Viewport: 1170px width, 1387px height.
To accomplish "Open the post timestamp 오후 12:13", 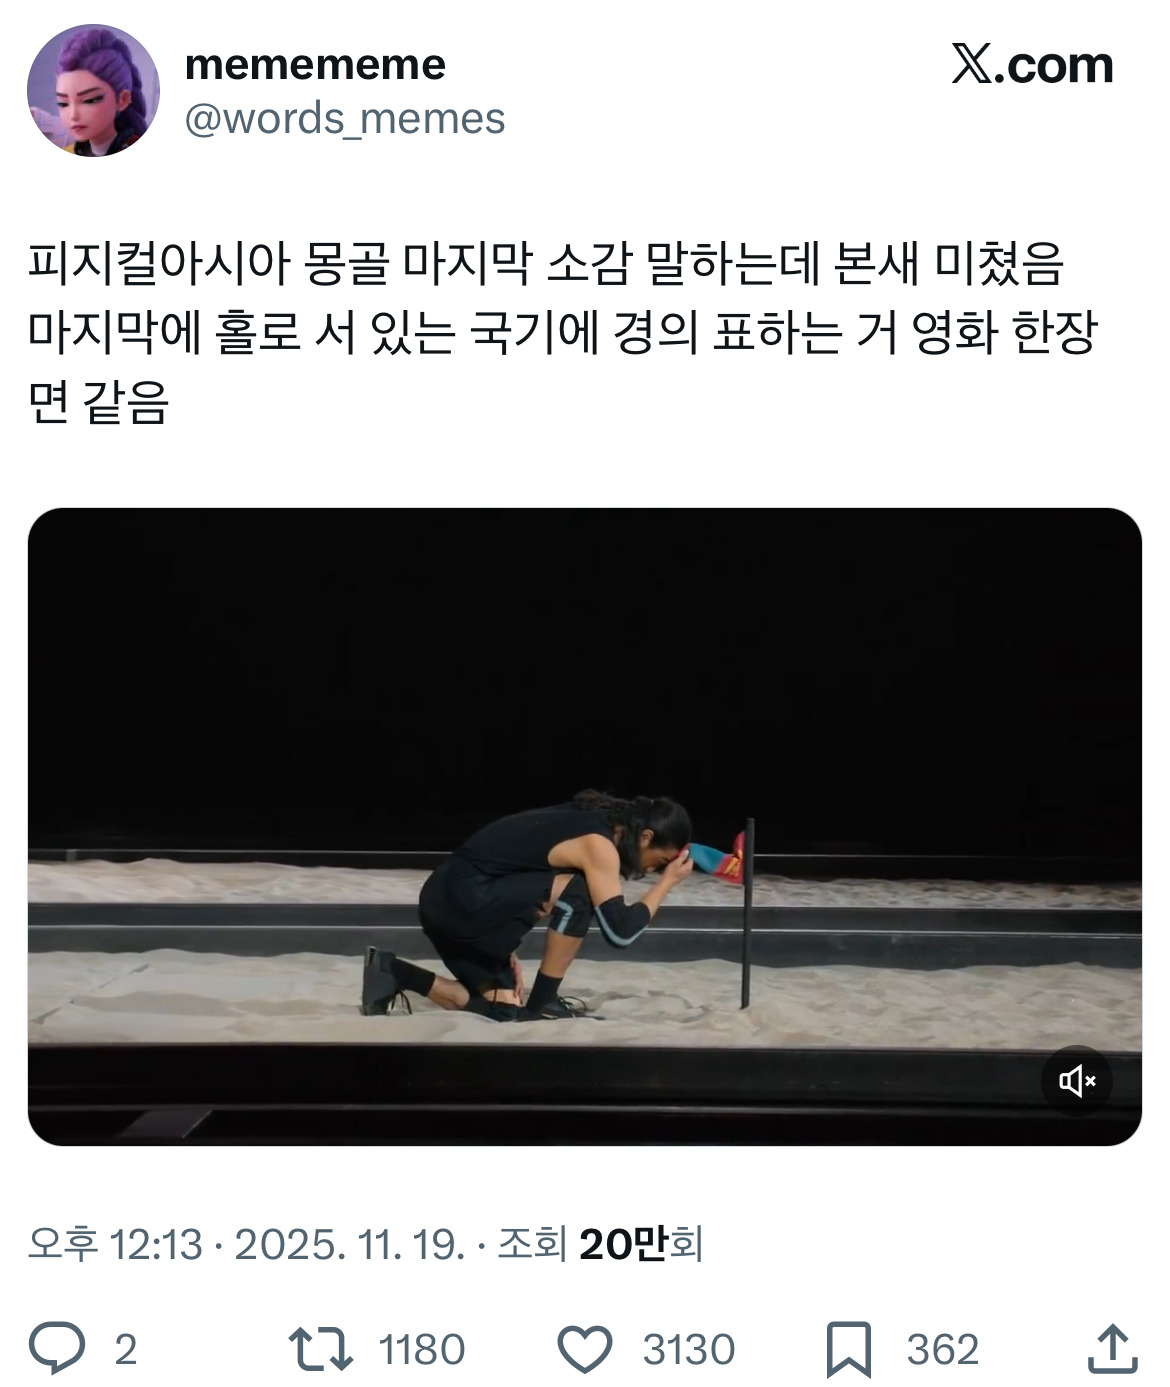I will click(115, 1244).
